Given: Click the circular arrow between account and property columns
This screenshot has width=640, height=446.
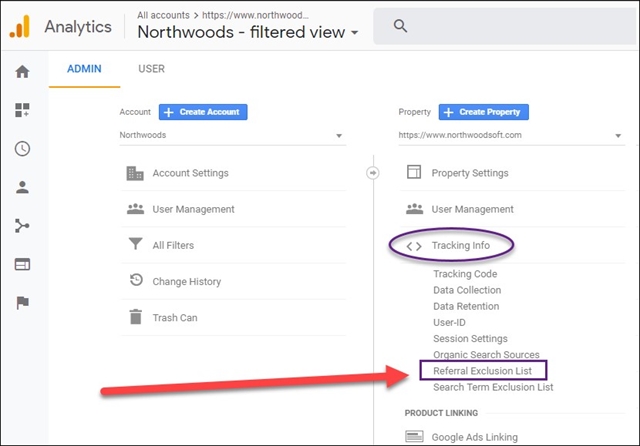Looking at the screenshot, I should point(372,173).
